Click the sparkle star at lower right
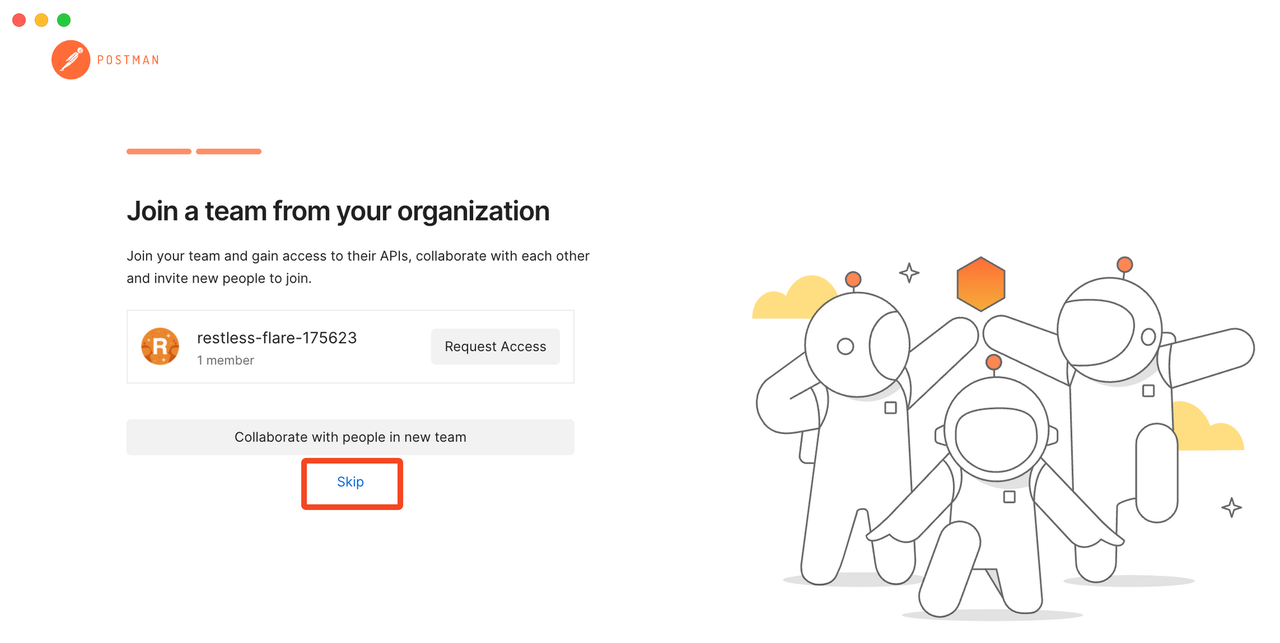 coord(1232,507)
